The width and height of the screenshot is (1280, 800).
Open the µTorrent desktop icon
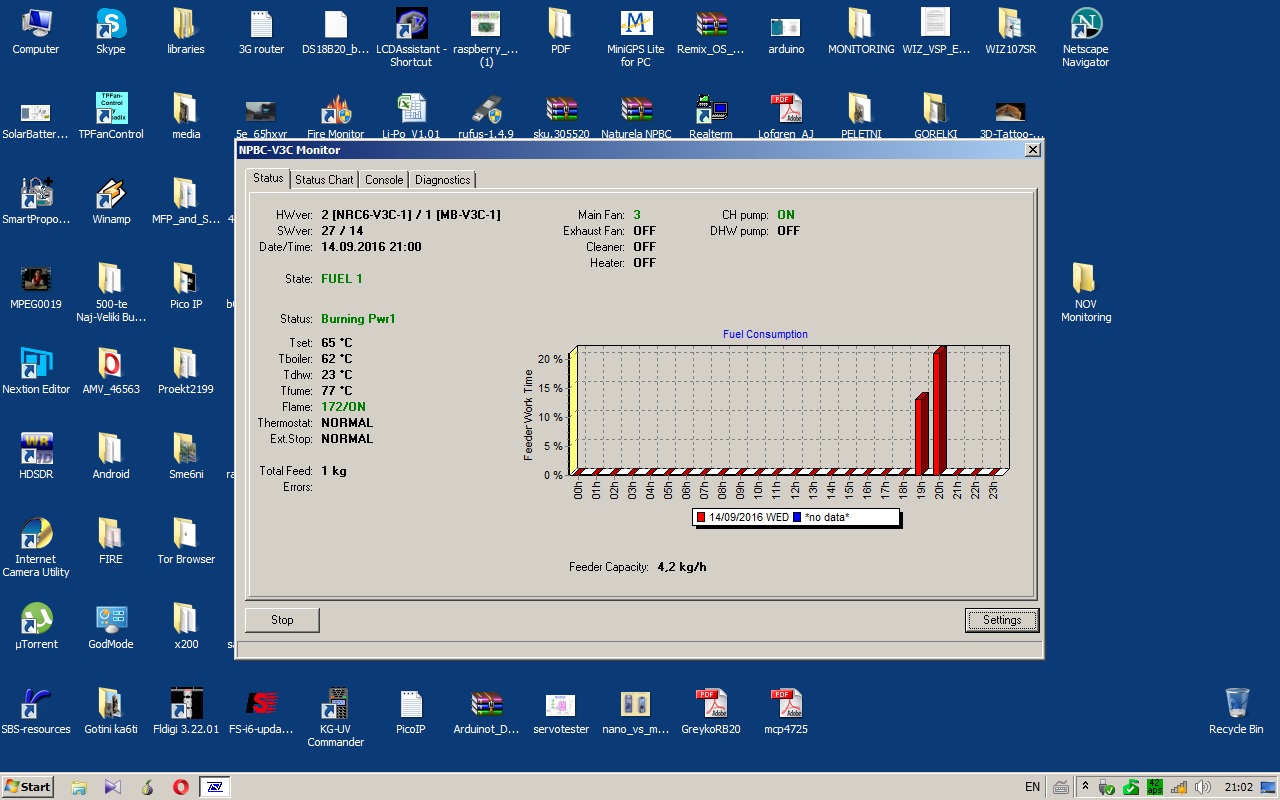coord(36,619)
